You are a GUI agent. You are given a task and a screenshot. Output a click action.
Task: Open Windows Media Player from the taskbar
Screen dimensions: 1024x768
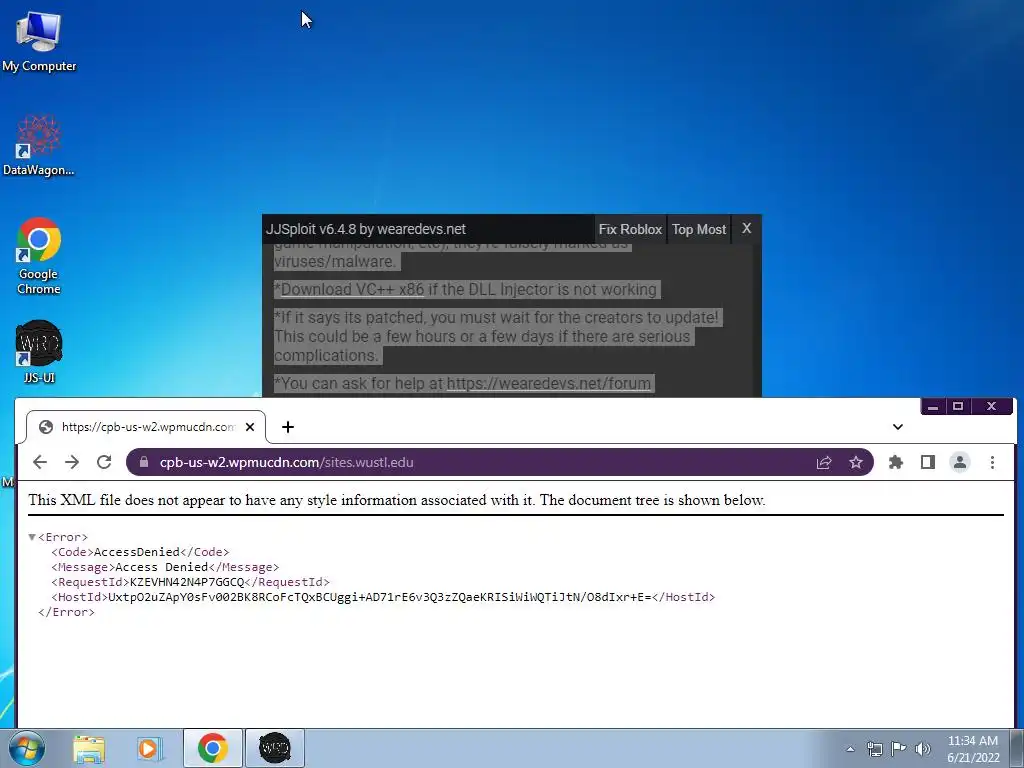coord(149,749)
